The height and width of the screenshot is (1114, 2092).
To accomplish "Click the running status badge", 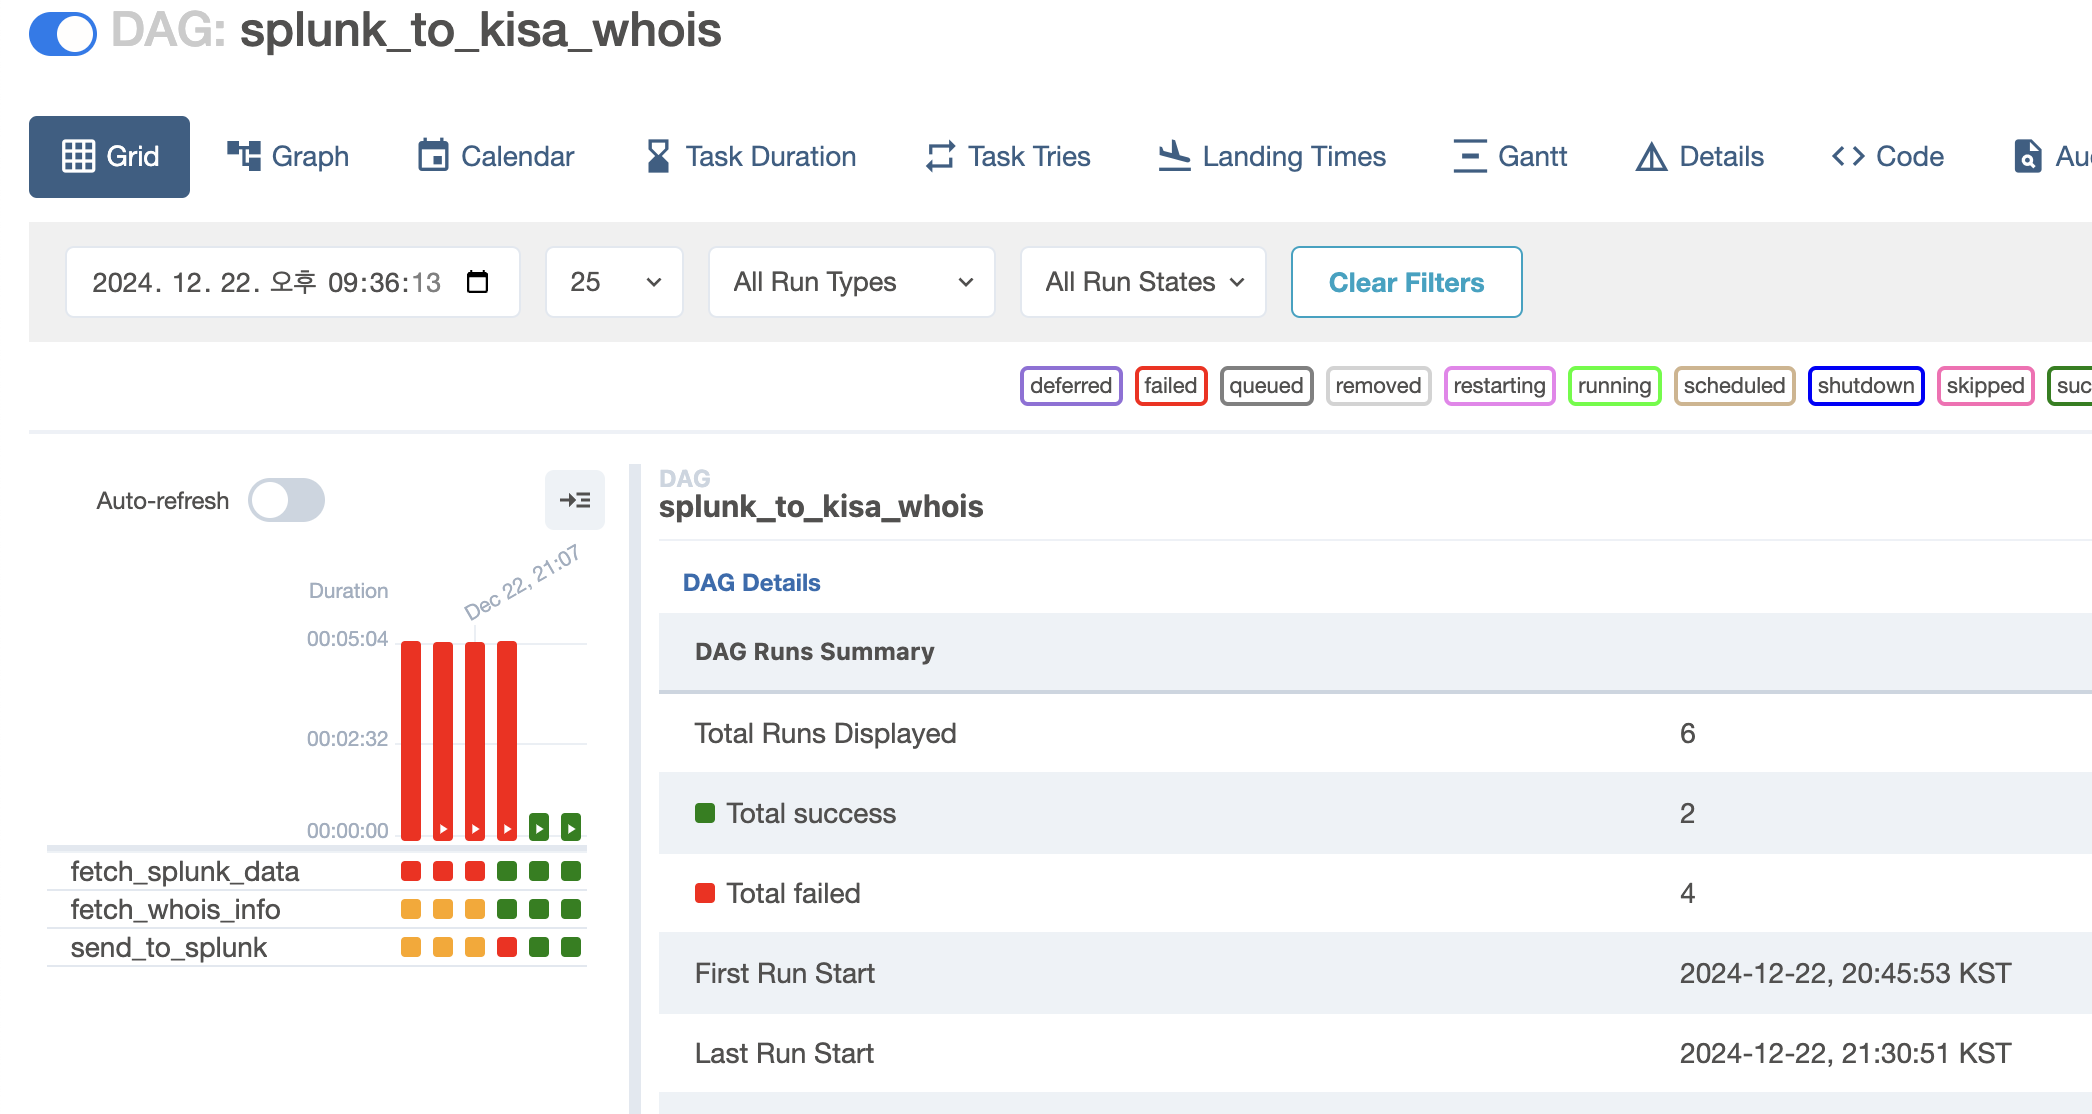I will 1614,386.
